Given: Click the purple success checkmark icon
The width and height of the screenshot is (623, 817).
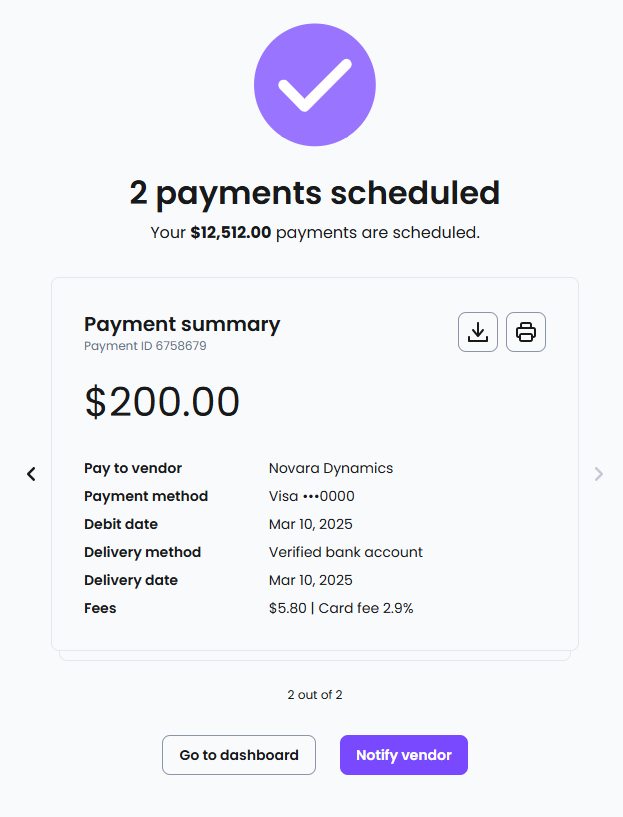Looking at the screenshot, I should click(x=315, y=85).
